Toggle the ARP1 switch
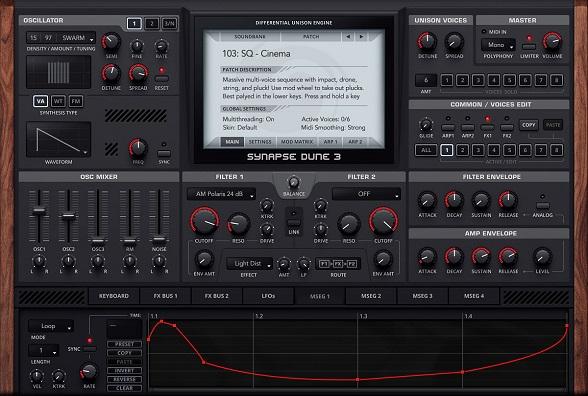Screen dimensions: 588x396 click(x=448, y=127)
